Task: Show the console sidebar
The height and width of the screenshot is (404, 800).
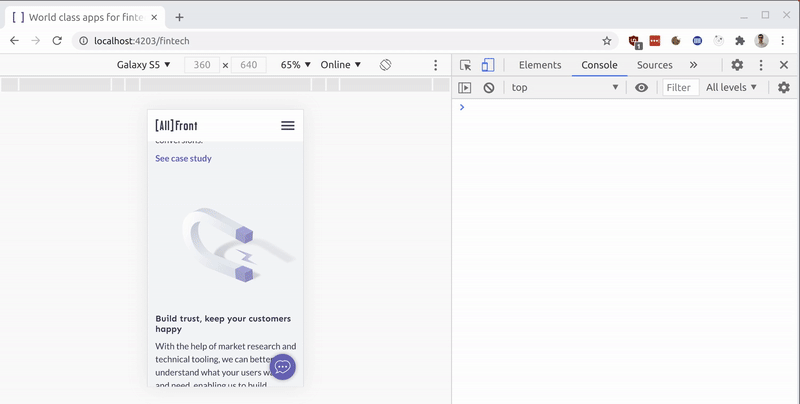Action: tap(465, 88)
